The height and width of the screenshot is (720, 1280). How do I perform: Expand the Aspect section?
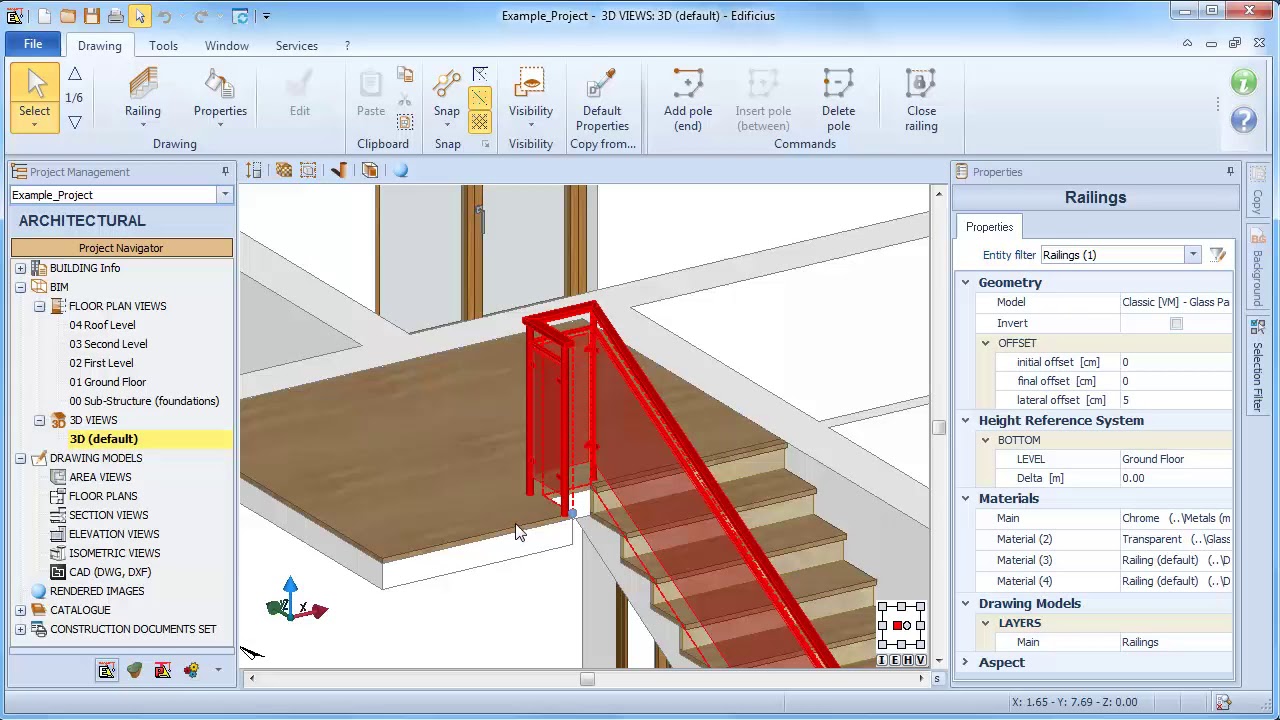pos(965,663)
